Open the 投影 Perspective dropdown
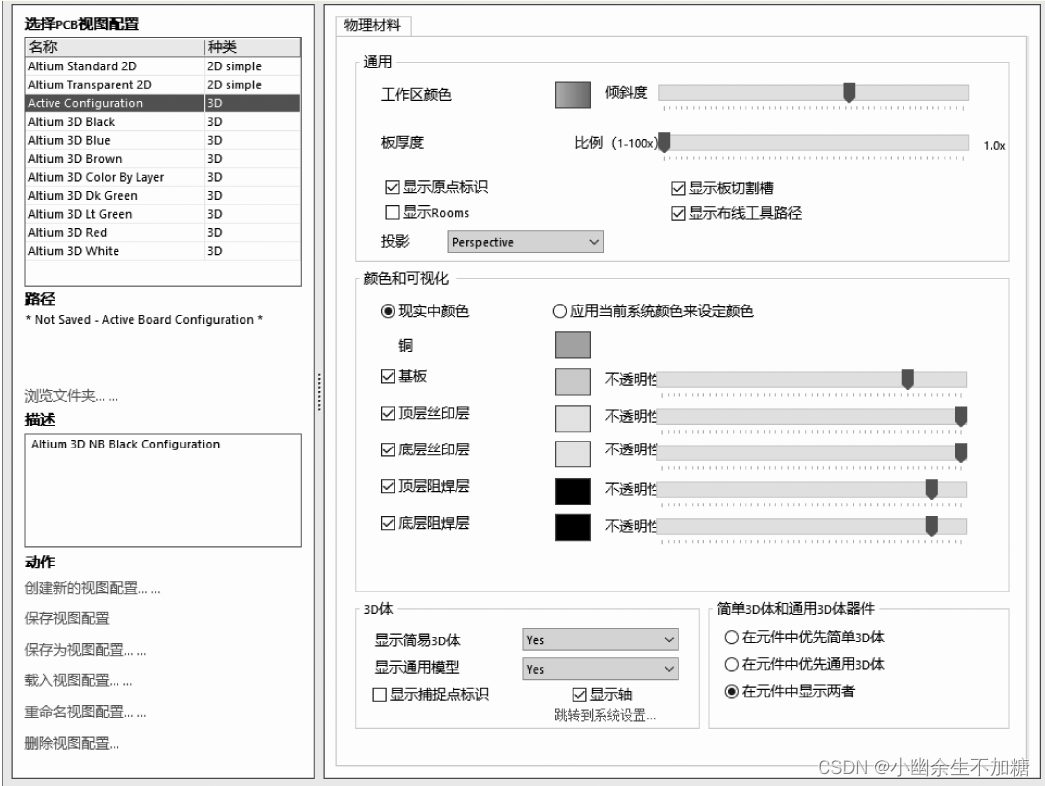The width and height of the screenshot is (1045, 786). (525, 241)
